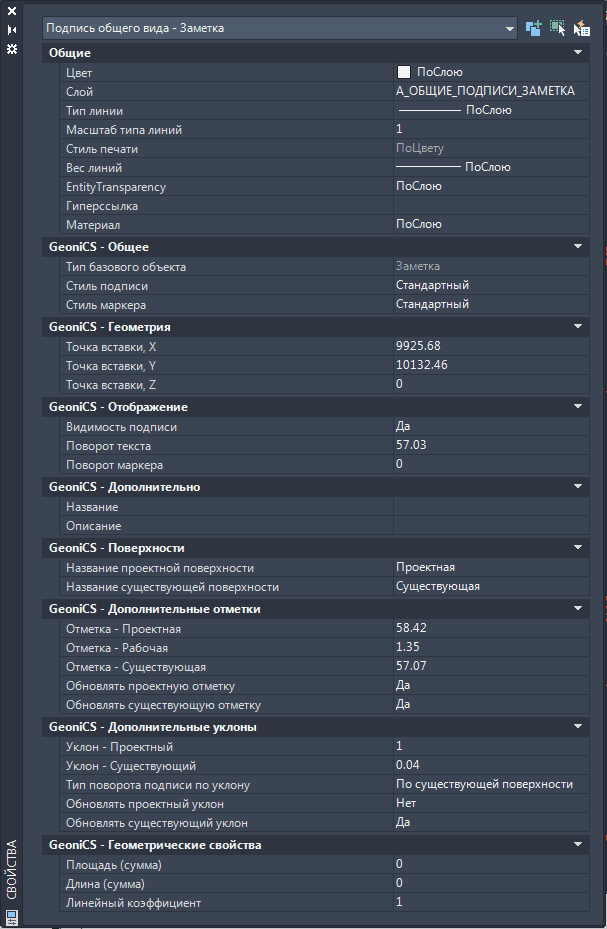Collapse the 'GeoniCS - Поверхности' section
The image size is (607, 929).
click(x=577, y=548)
